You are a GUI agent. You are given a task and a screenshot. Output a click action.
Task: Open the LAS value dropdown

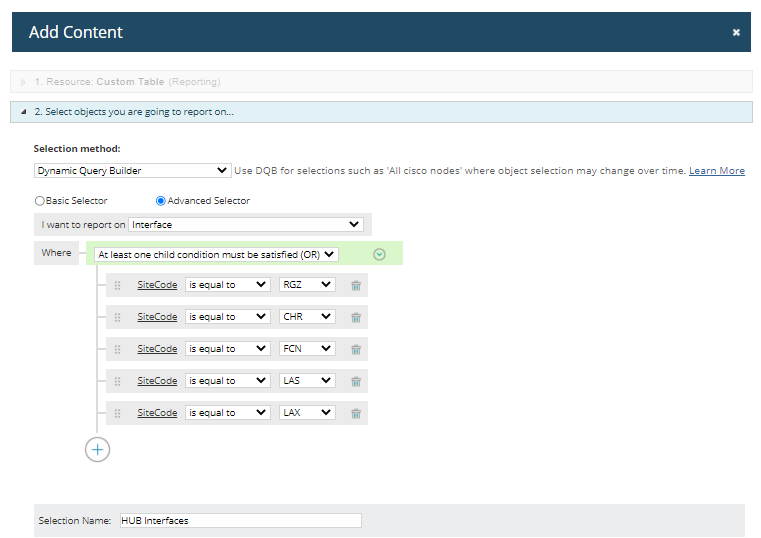307,381
